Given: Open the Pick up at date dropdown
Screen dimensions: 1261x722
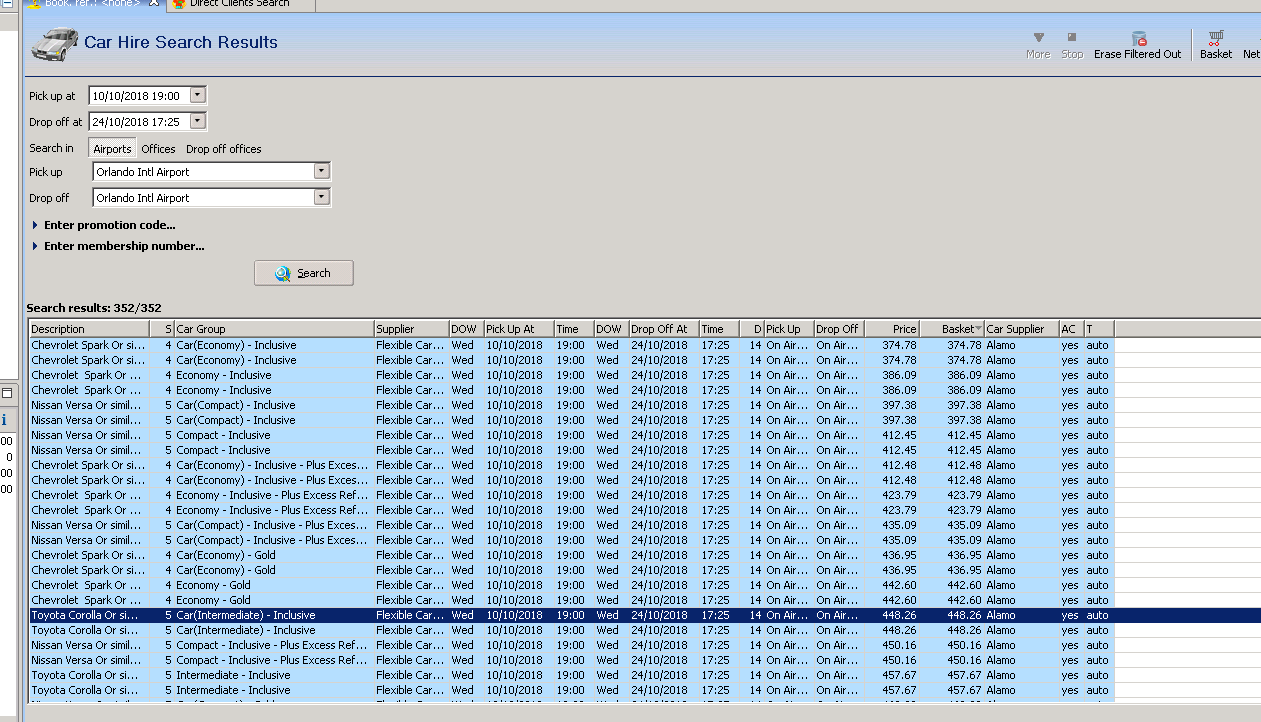Looking at the screenshot, I should coord(197,96).
